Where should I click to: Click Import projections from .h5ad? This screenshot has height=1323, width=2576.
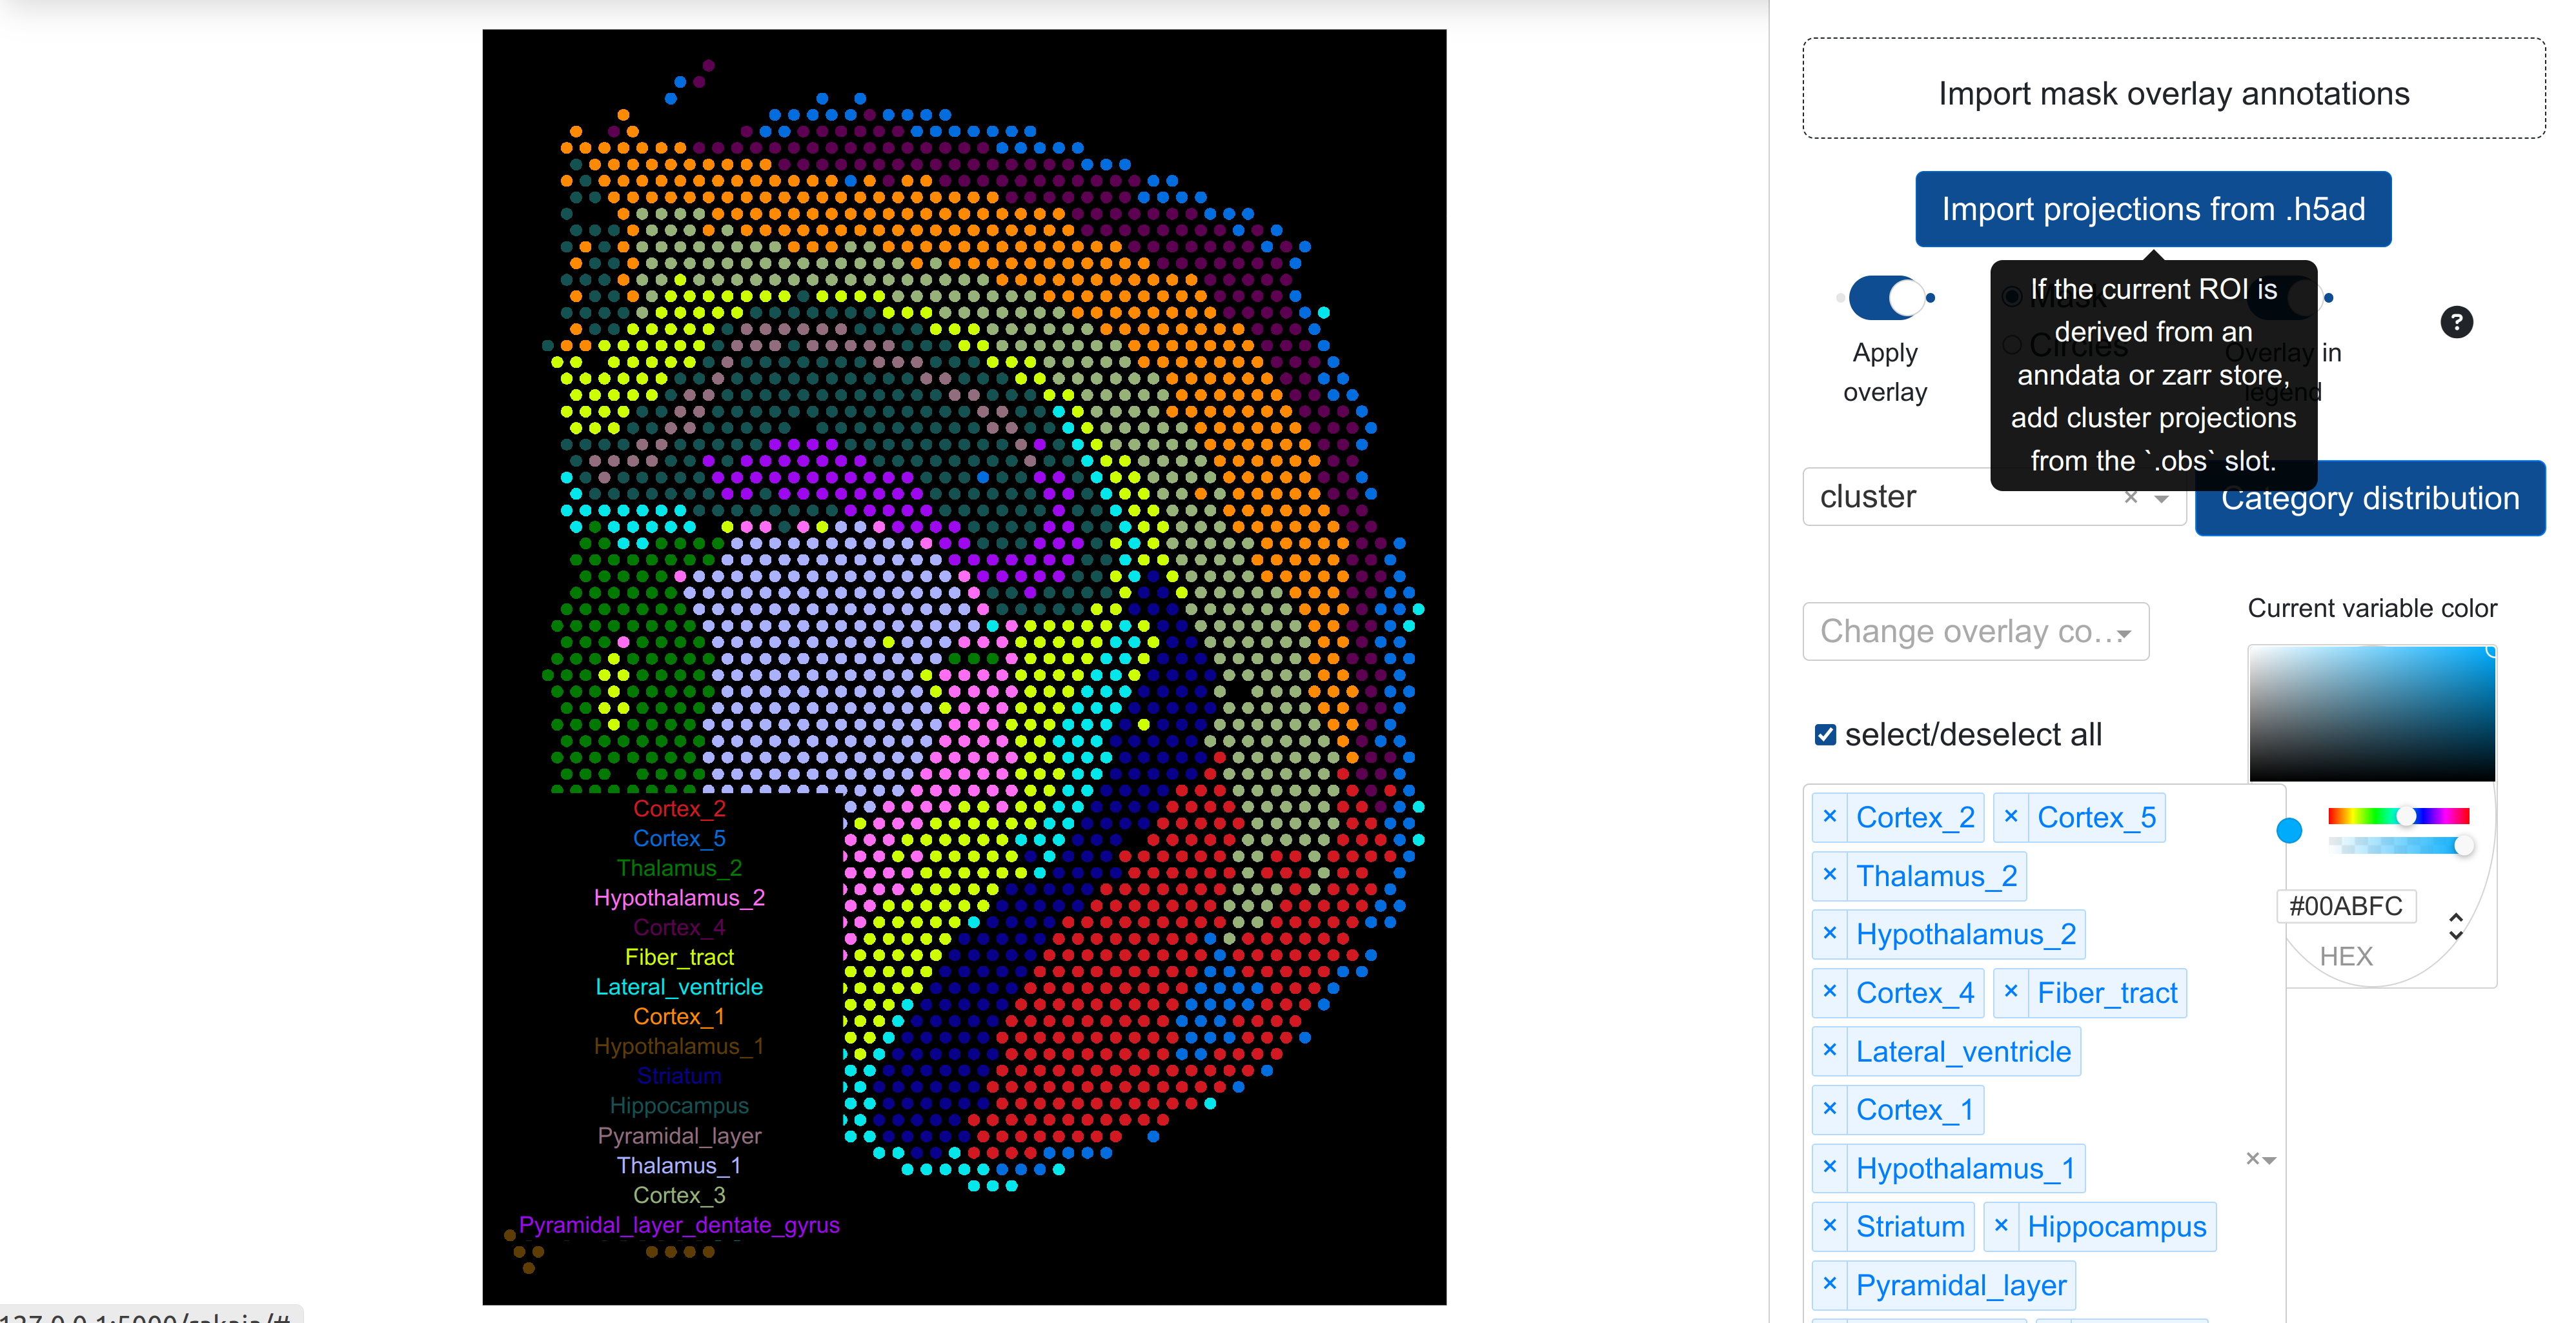pyautogui.click(x=2153, y=209)
